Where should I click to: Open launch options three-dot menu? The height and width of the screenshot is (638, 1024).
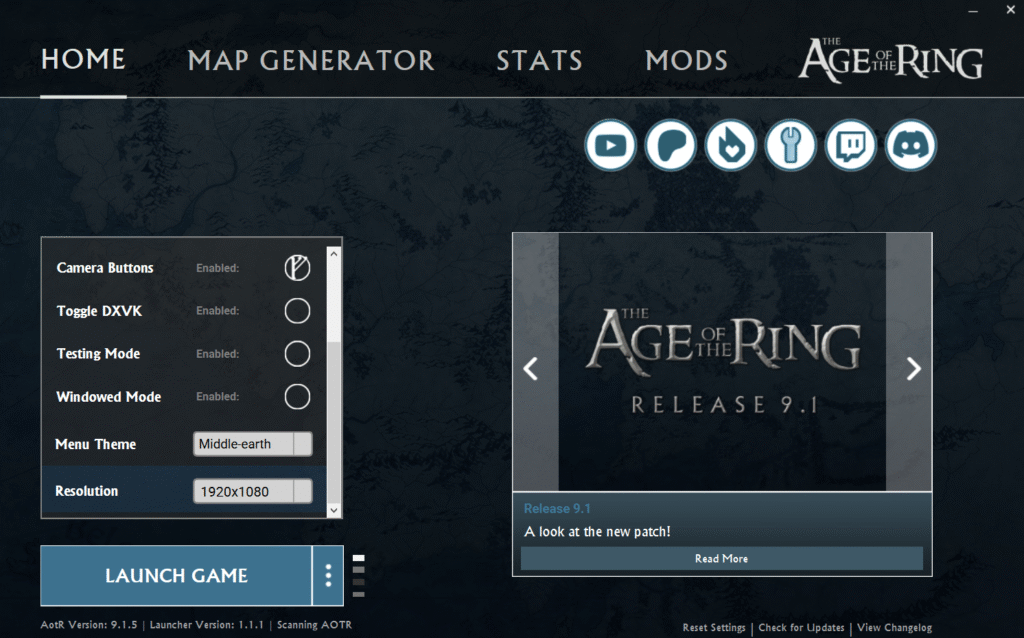(328, 575)
